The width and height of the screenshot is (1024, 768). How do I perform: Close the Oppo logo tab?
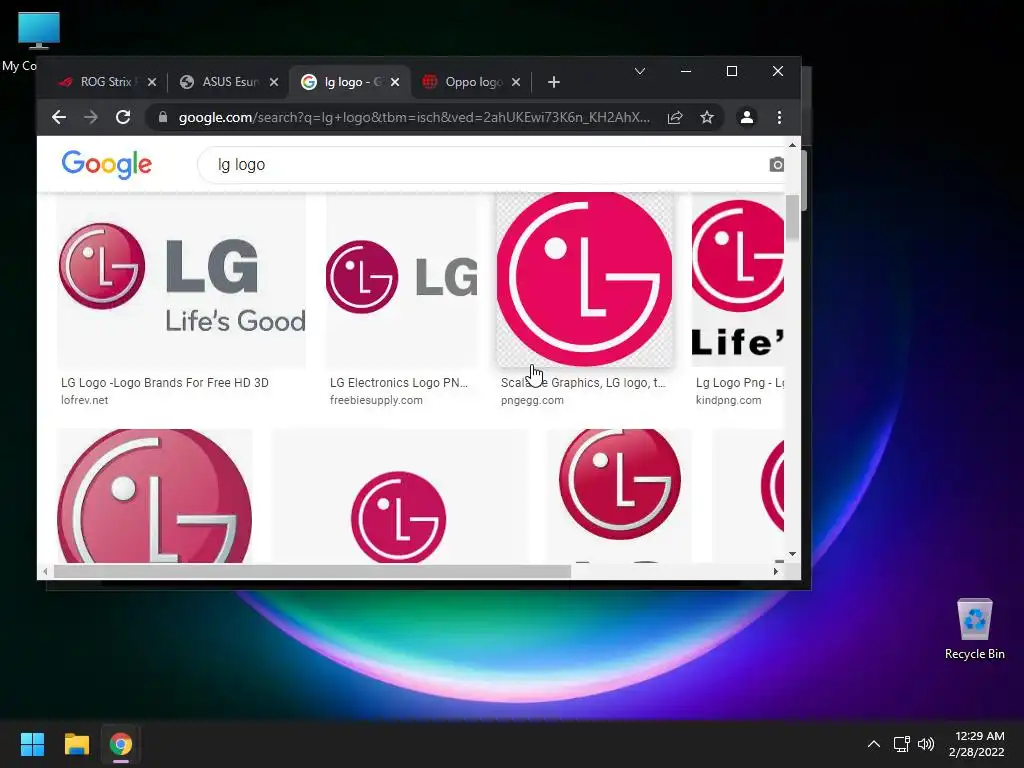coord(516,82)
